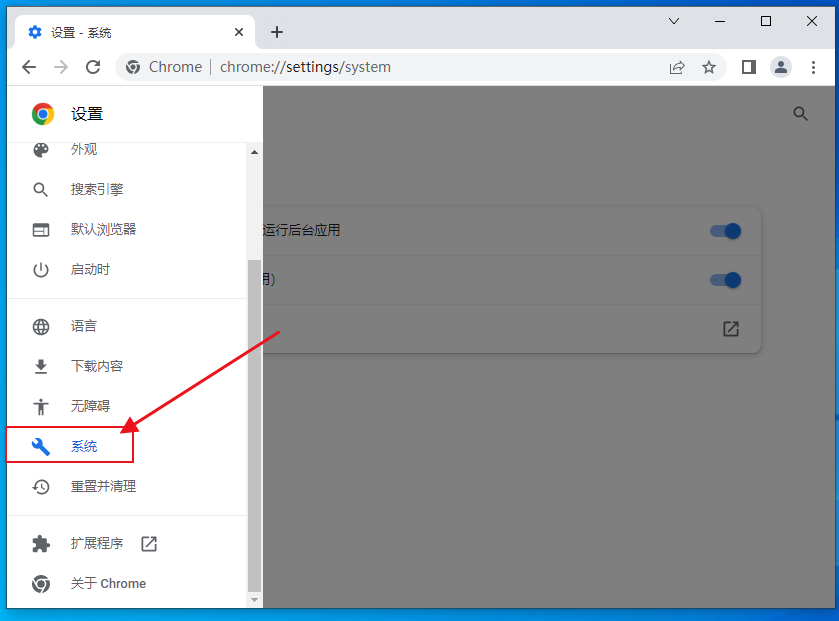Click the accessibility figure icon for 无障碍
839x621 pixels.
coord(41,407)
